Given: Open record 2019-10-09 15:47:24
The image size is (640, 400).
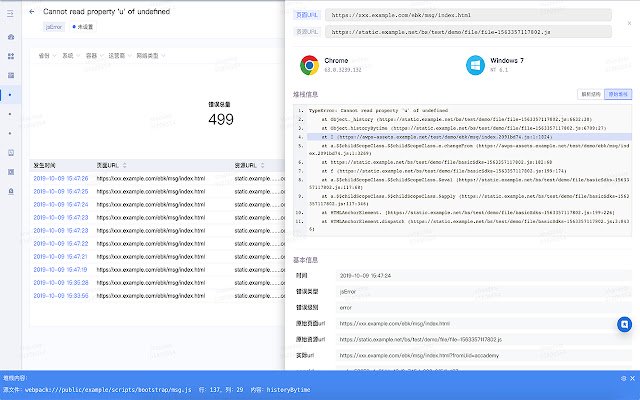Looking at the screenshot, I should (61, 204).
